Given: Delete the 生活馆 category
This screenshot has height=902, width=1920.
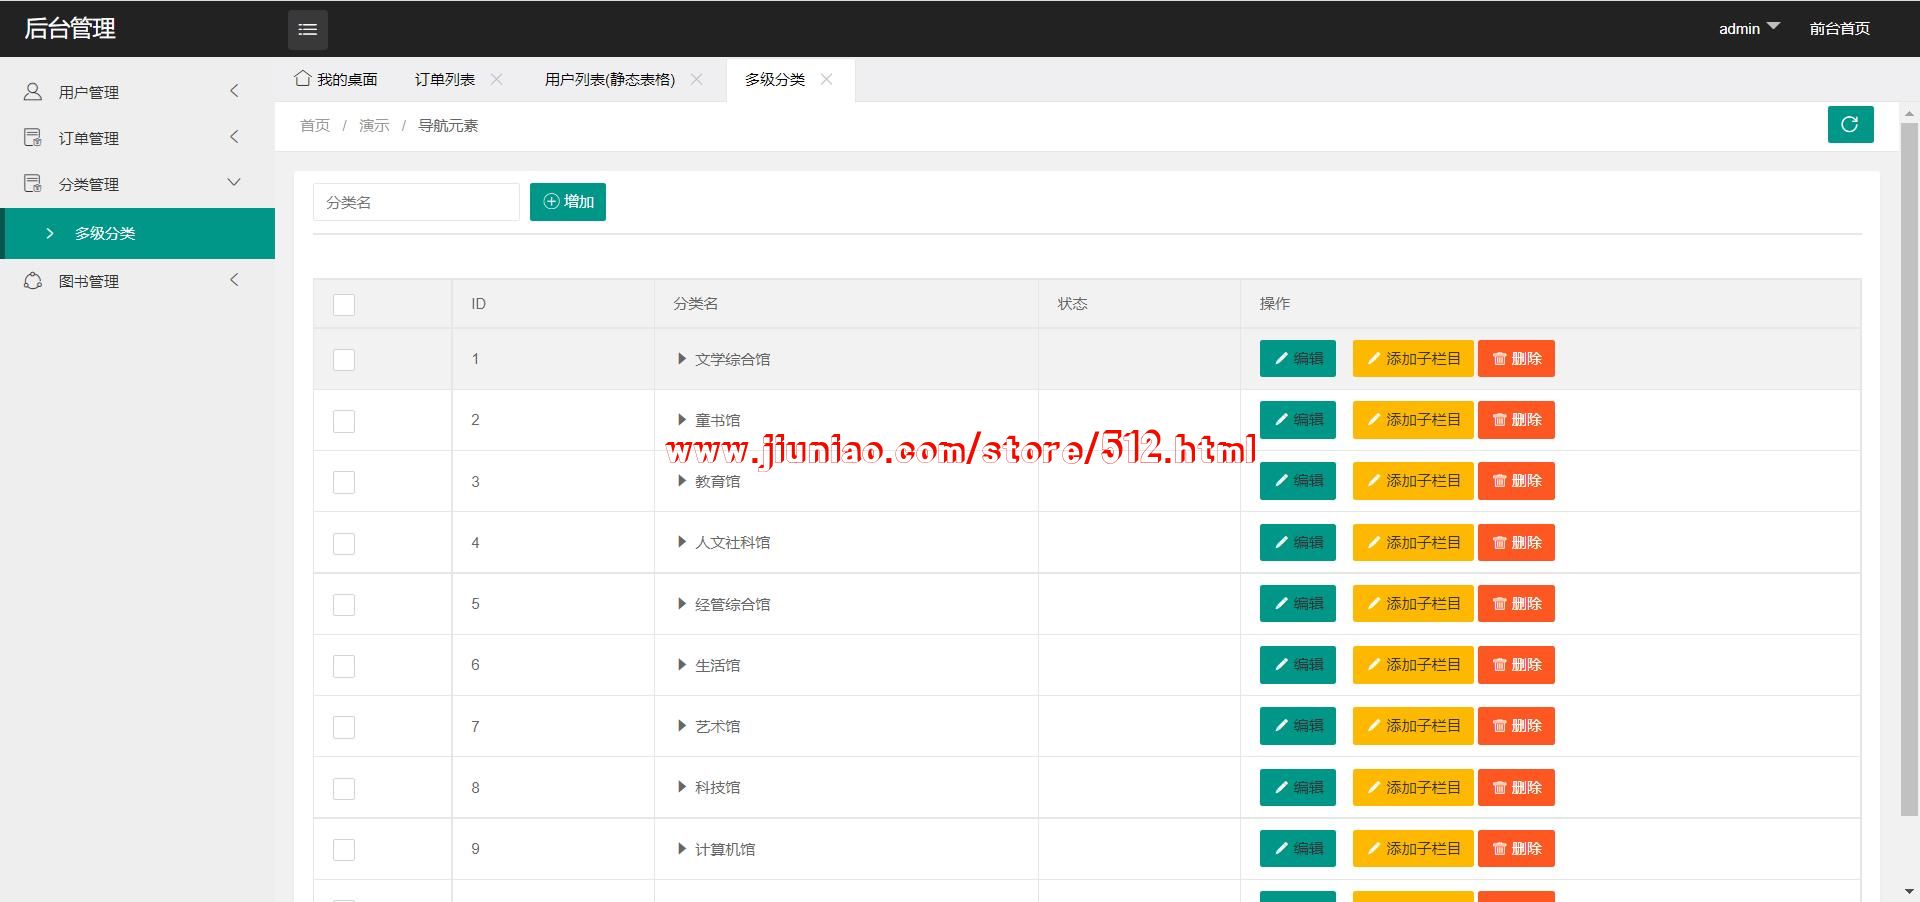Looking at the screenshot, I should 1516,665.
